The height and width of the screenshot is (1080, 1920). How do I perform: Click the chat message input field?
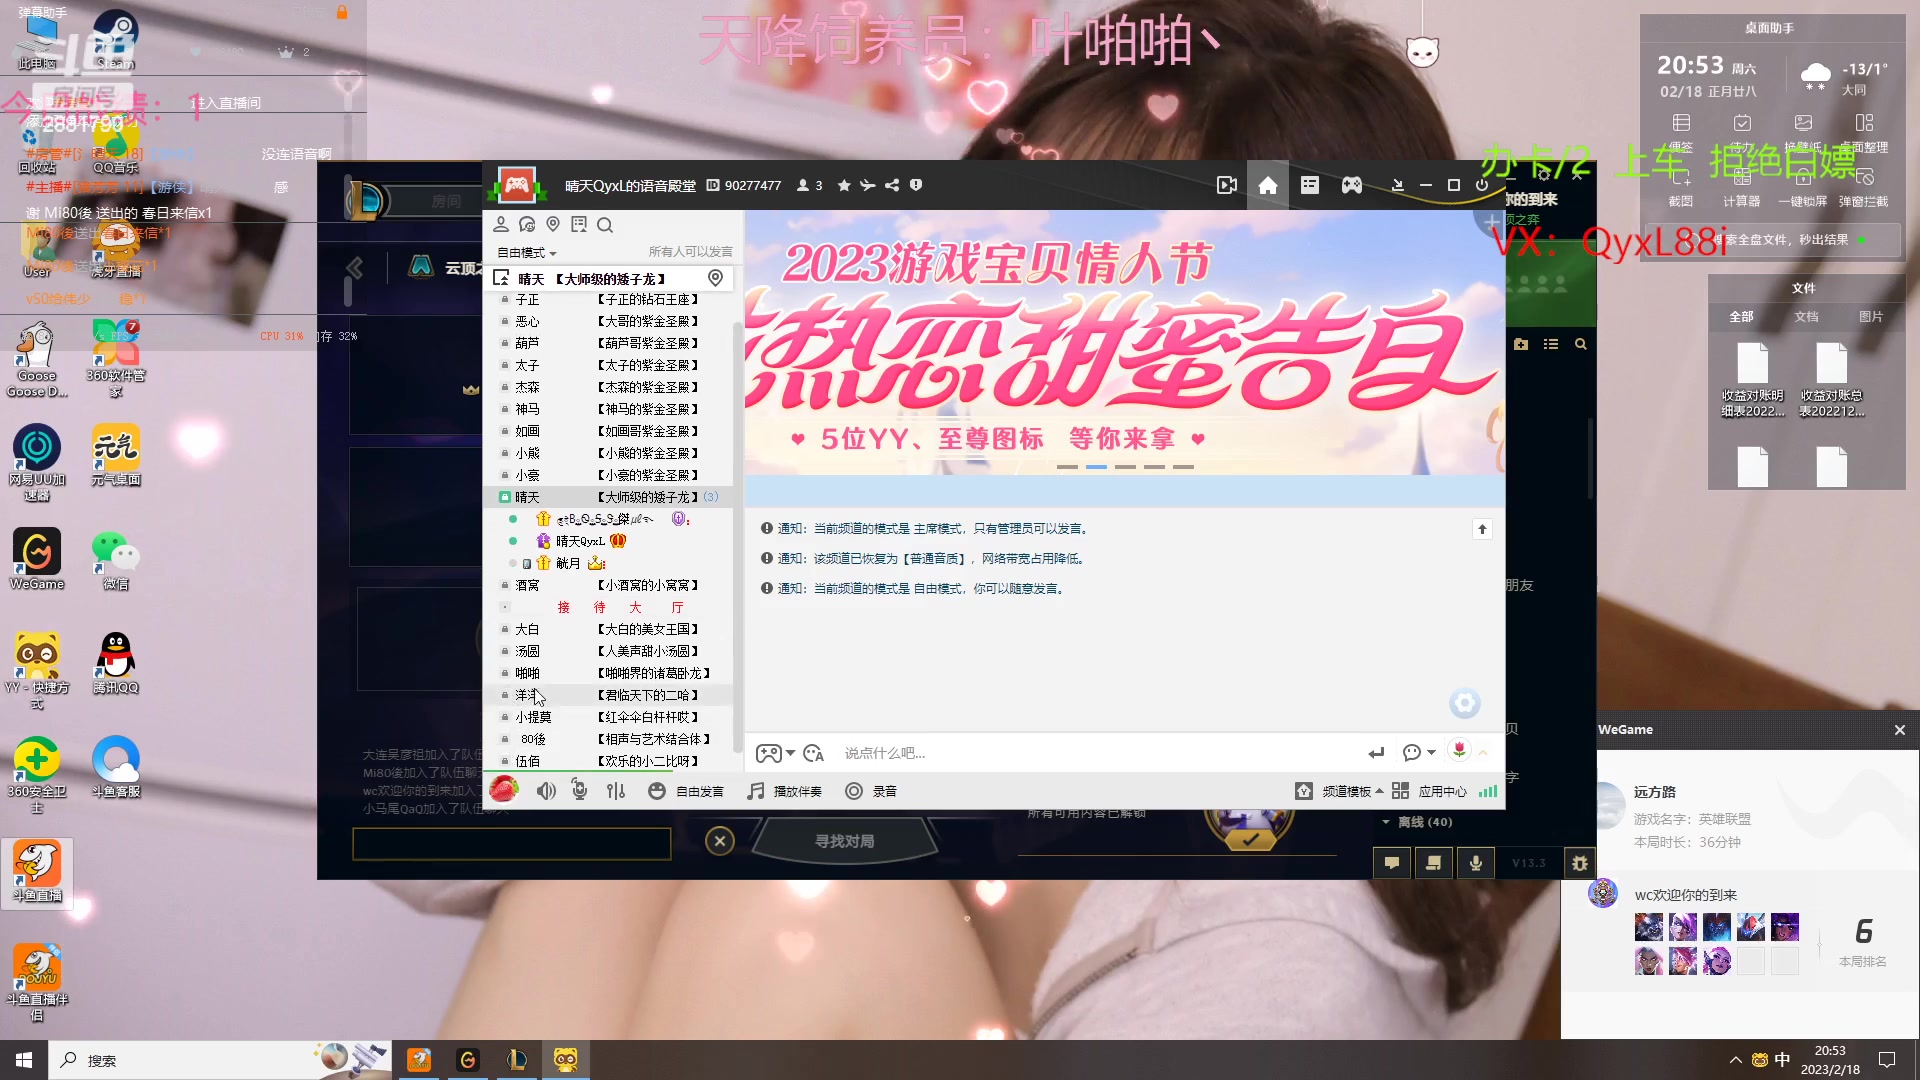tap(1095, 753)
